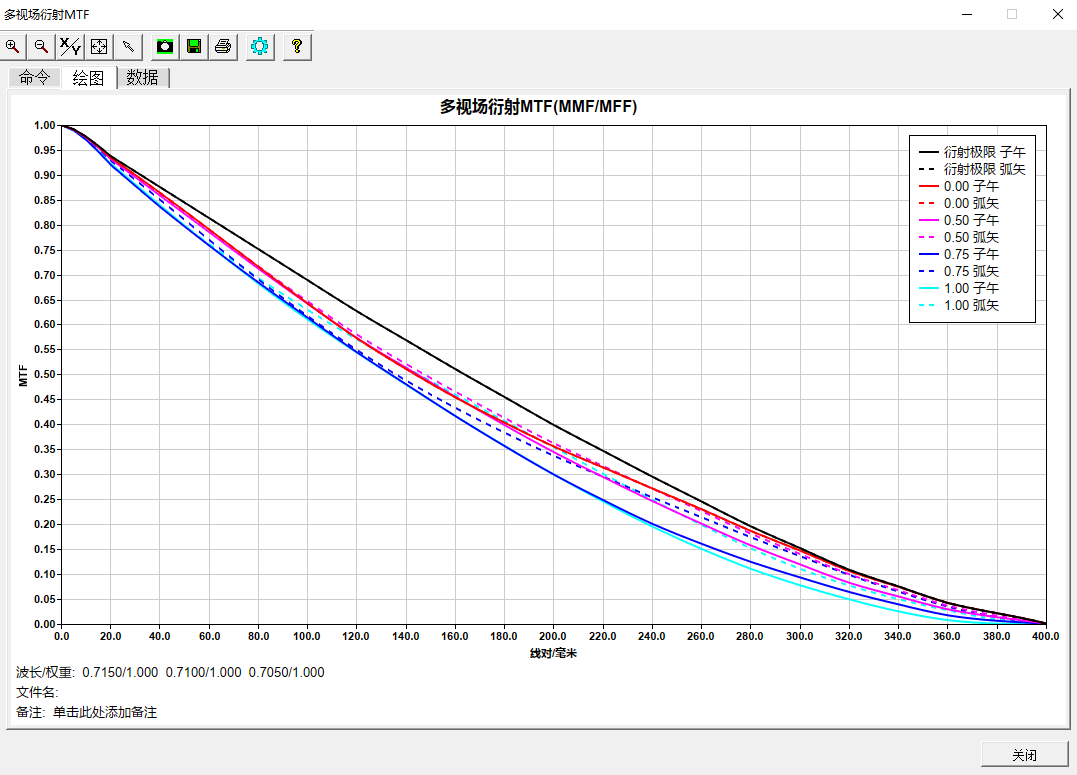Switch to the 命令 tab

pyautogui.click(x=34, y=77)
